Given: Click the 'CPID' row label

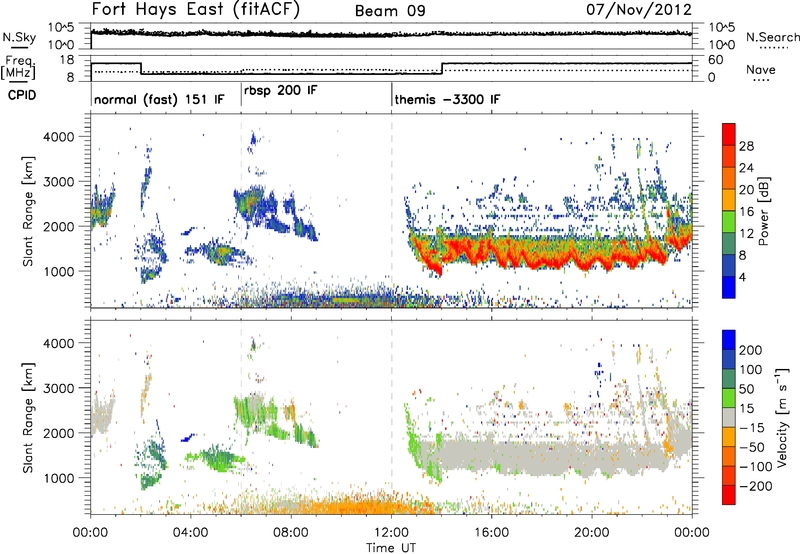Looking at the screenshot, I should 22,95.
